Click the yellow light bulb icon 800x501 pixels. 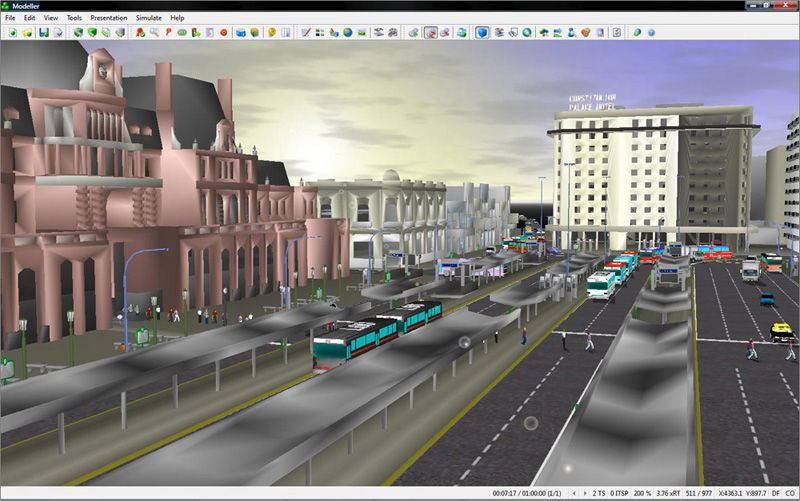[x=271, y=33]
